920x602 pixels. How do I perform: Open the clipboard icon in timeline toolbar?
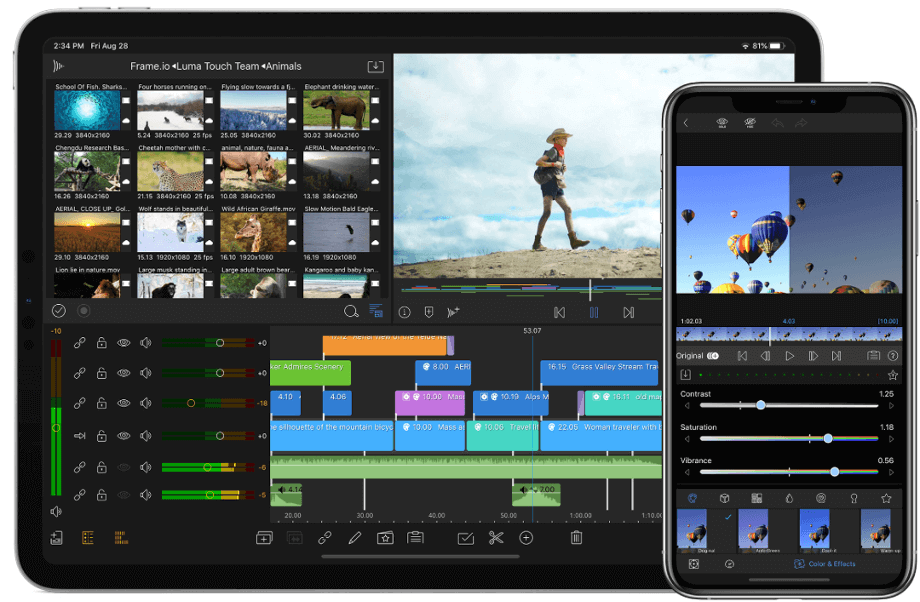click(415, 538)
